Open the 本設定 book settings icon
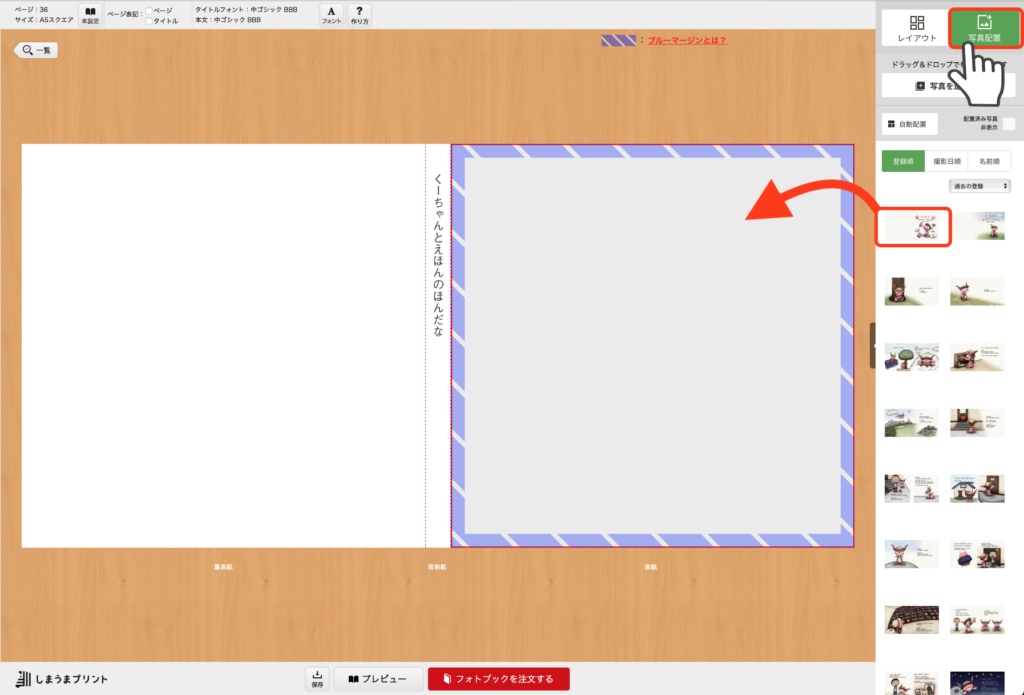This screenshot has height=695, width=1024. [90, 15]
